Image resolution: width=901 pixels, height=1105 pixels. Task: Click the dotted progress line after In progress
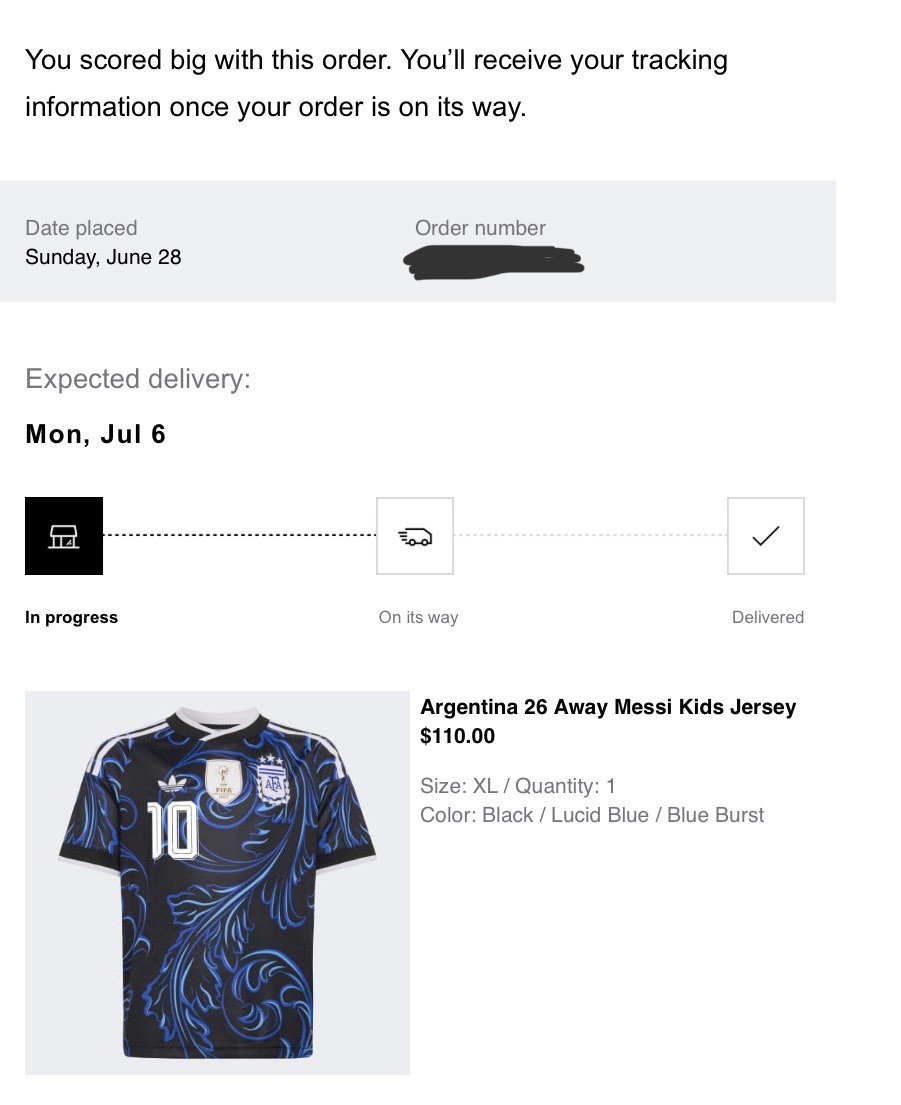click(240, 536)
